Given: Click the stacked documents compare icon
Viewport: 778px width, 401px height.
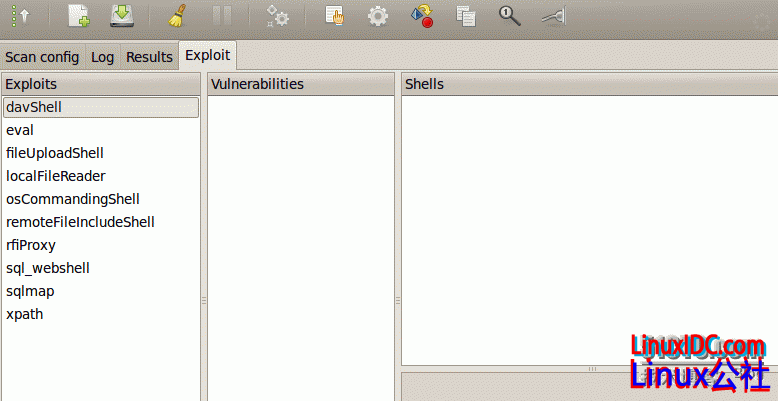Looking at the screenshot, I should coord(466,16).
